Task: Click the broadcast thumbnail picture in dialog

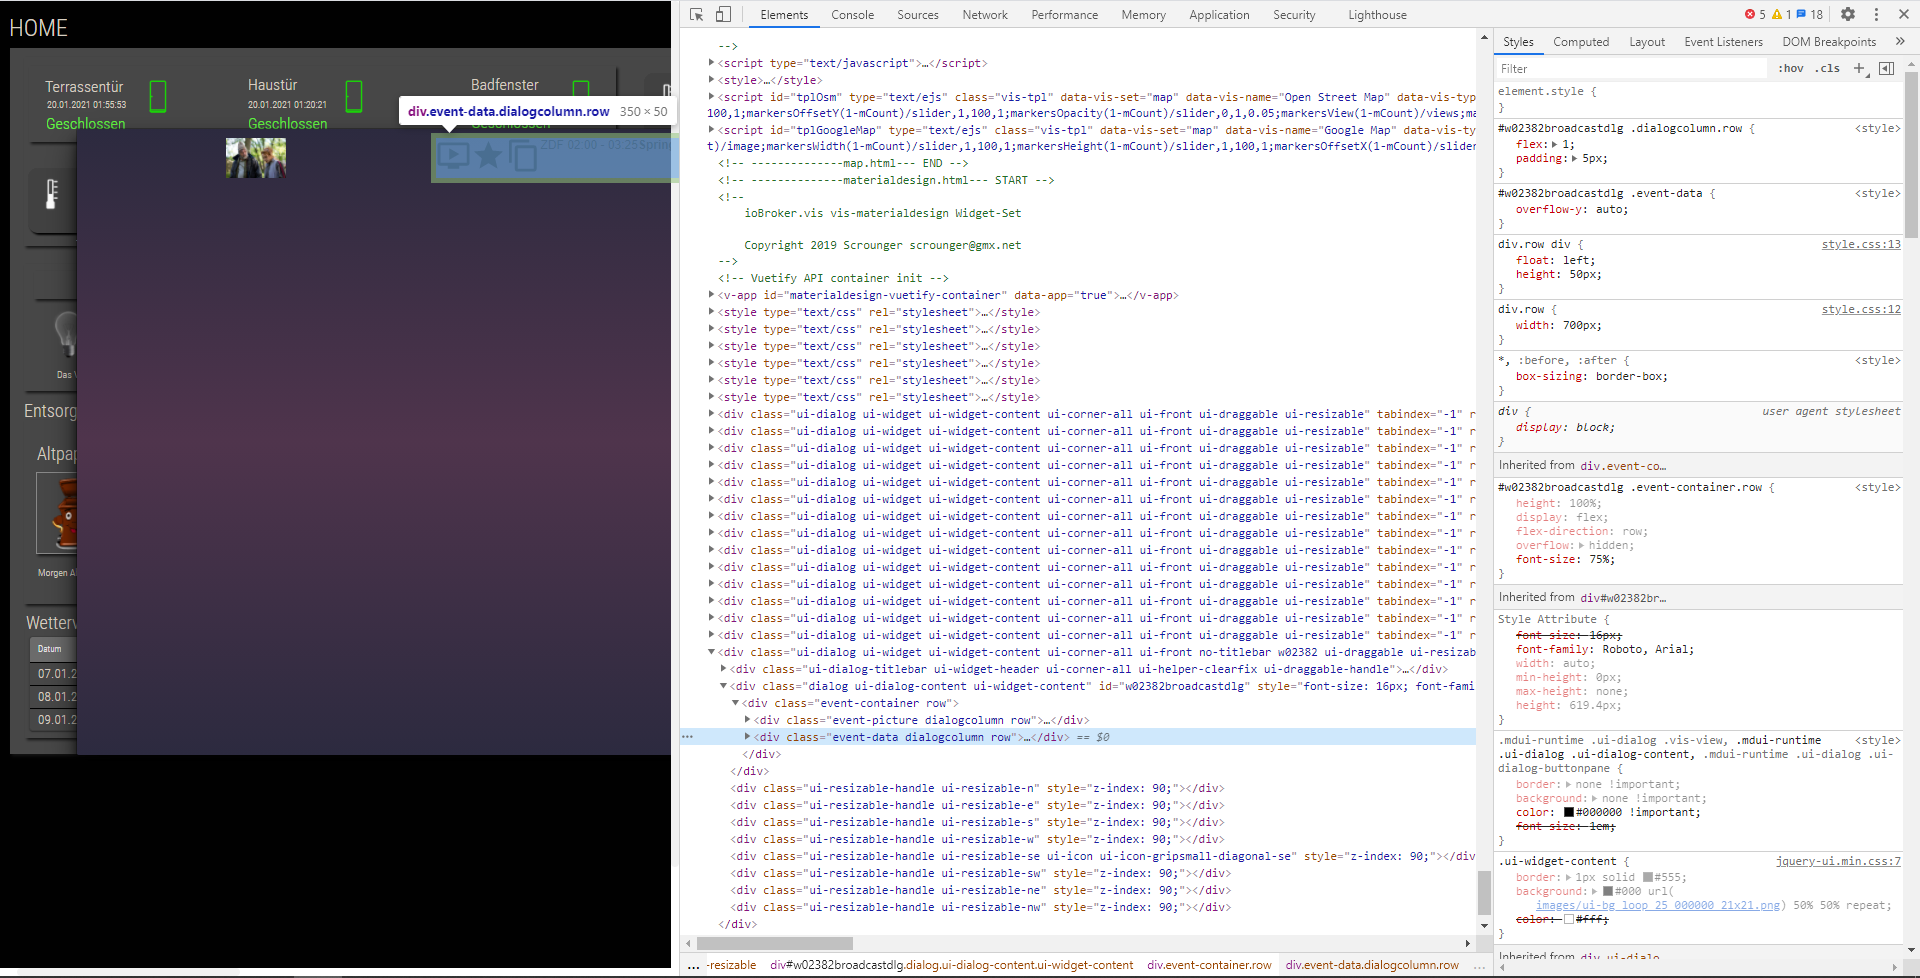Action: click(256, 158)
